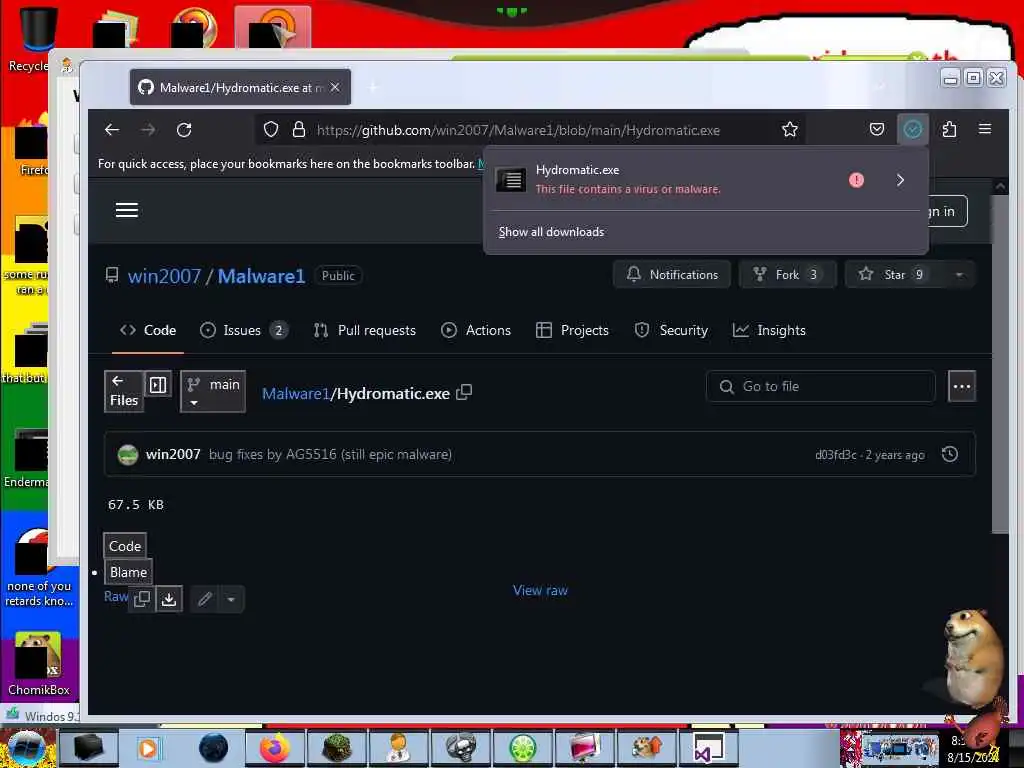This screenshot has height=768, width=1024.
Task: Switch to the Code tab
Action: (148, 330)
